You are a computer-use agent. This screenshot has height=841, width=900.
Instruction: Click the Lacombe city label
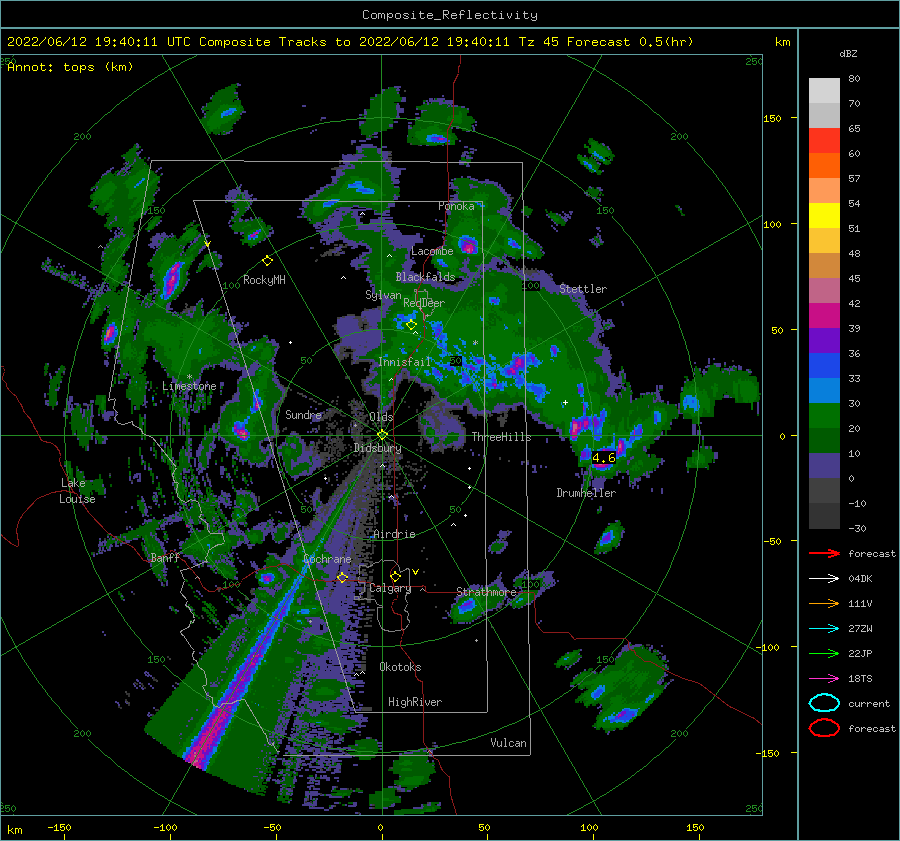click(432, 251)
